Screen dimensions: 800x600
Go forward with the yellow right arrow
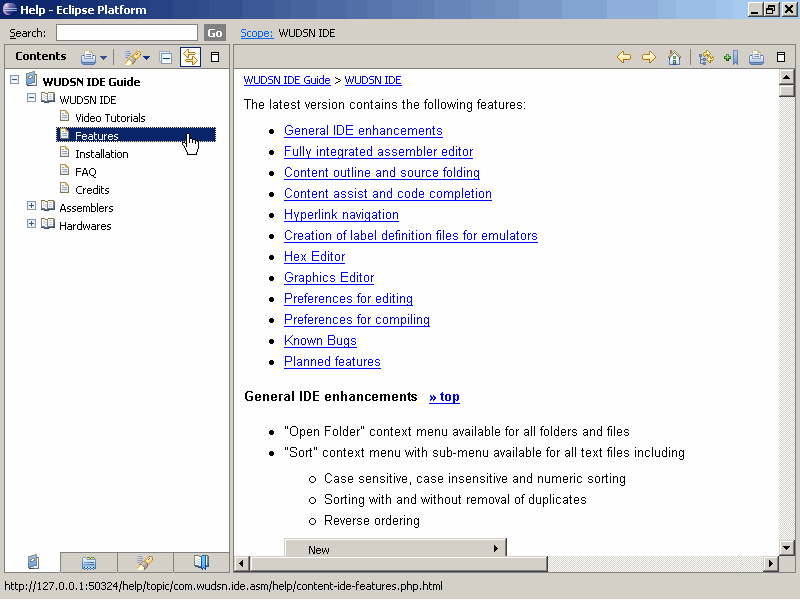point(648,57)
